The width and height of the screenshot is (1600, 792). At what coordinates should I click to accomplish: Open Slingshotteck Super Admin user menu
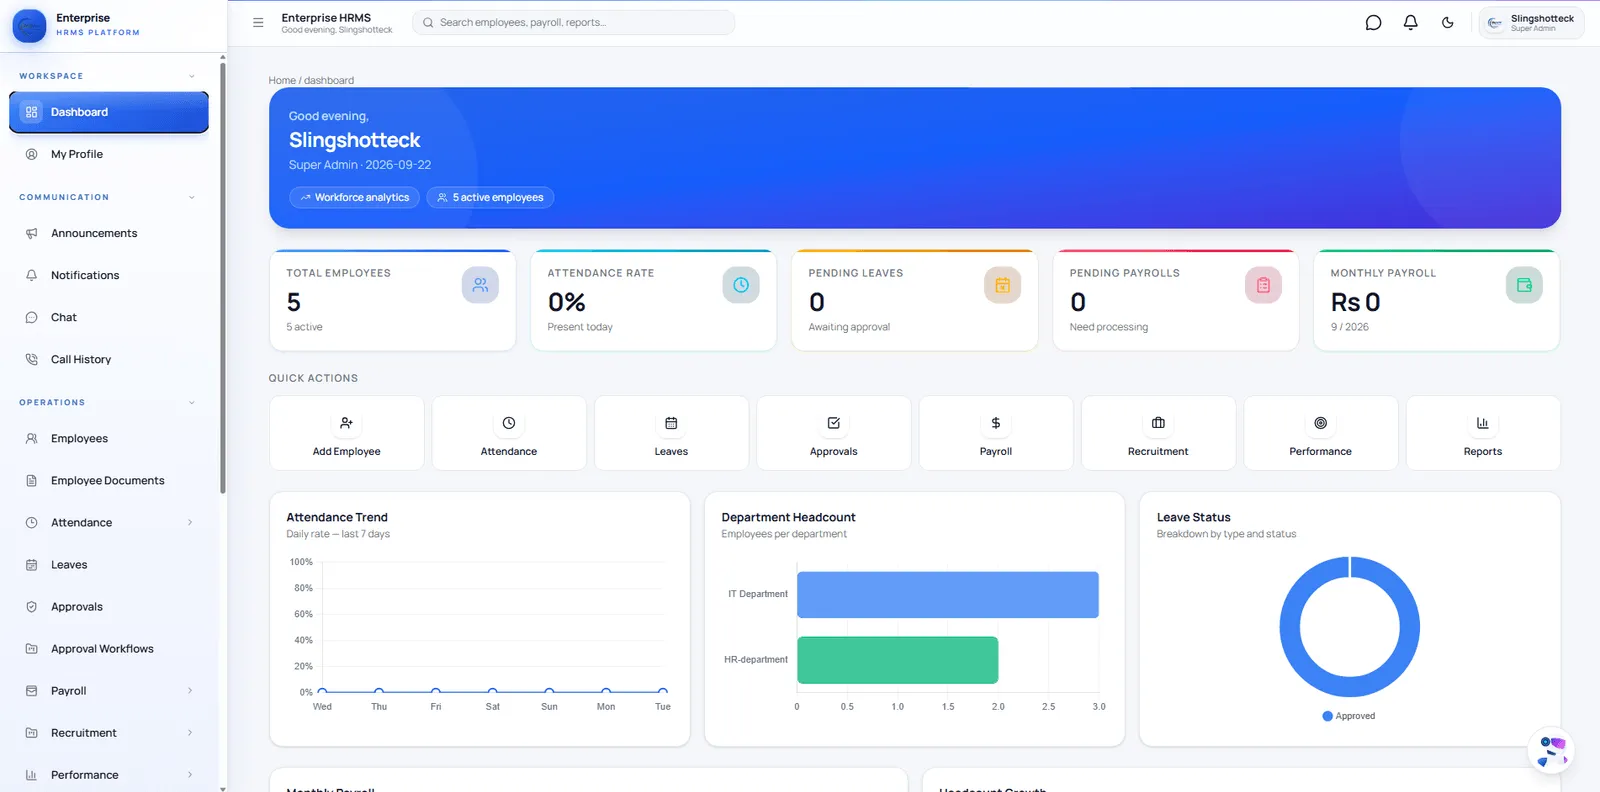tap(1531, 23)
